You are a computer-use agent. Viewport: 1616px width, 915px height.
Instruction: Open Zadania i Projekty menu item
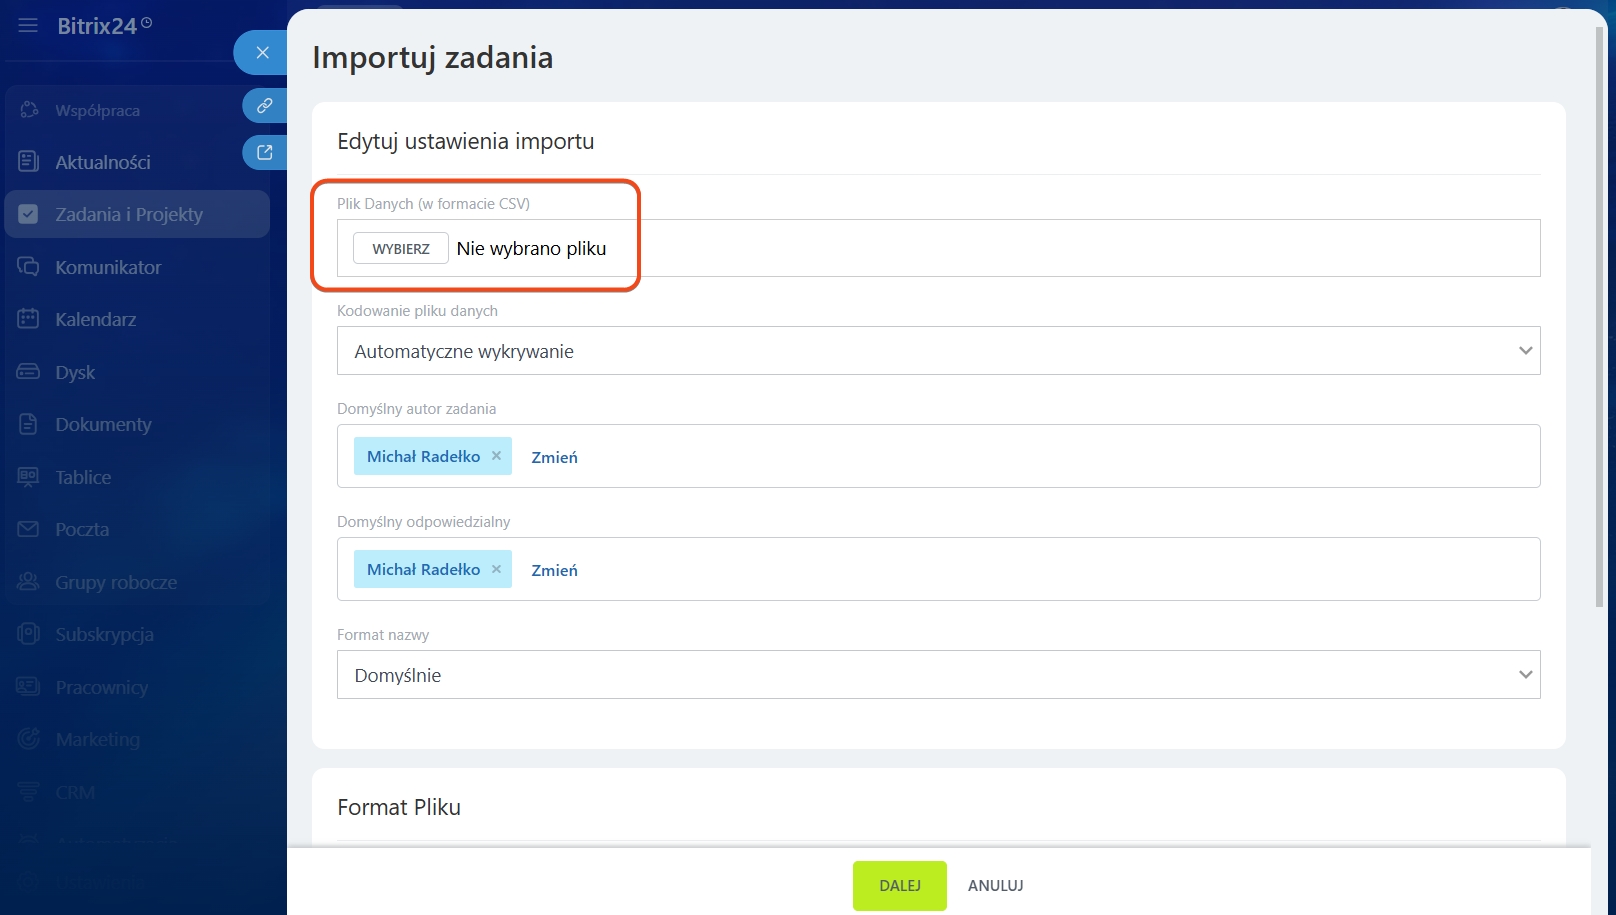point(129,214)
